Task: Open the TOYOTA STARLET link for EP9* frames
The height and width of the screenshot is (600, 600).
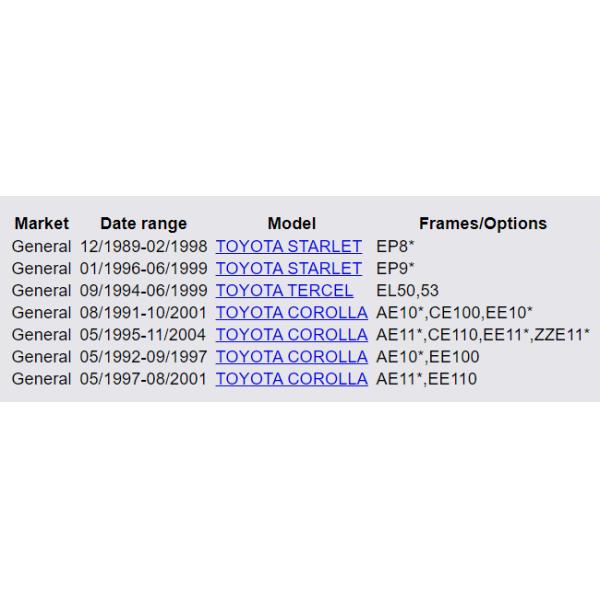Action: coord(288,268)
